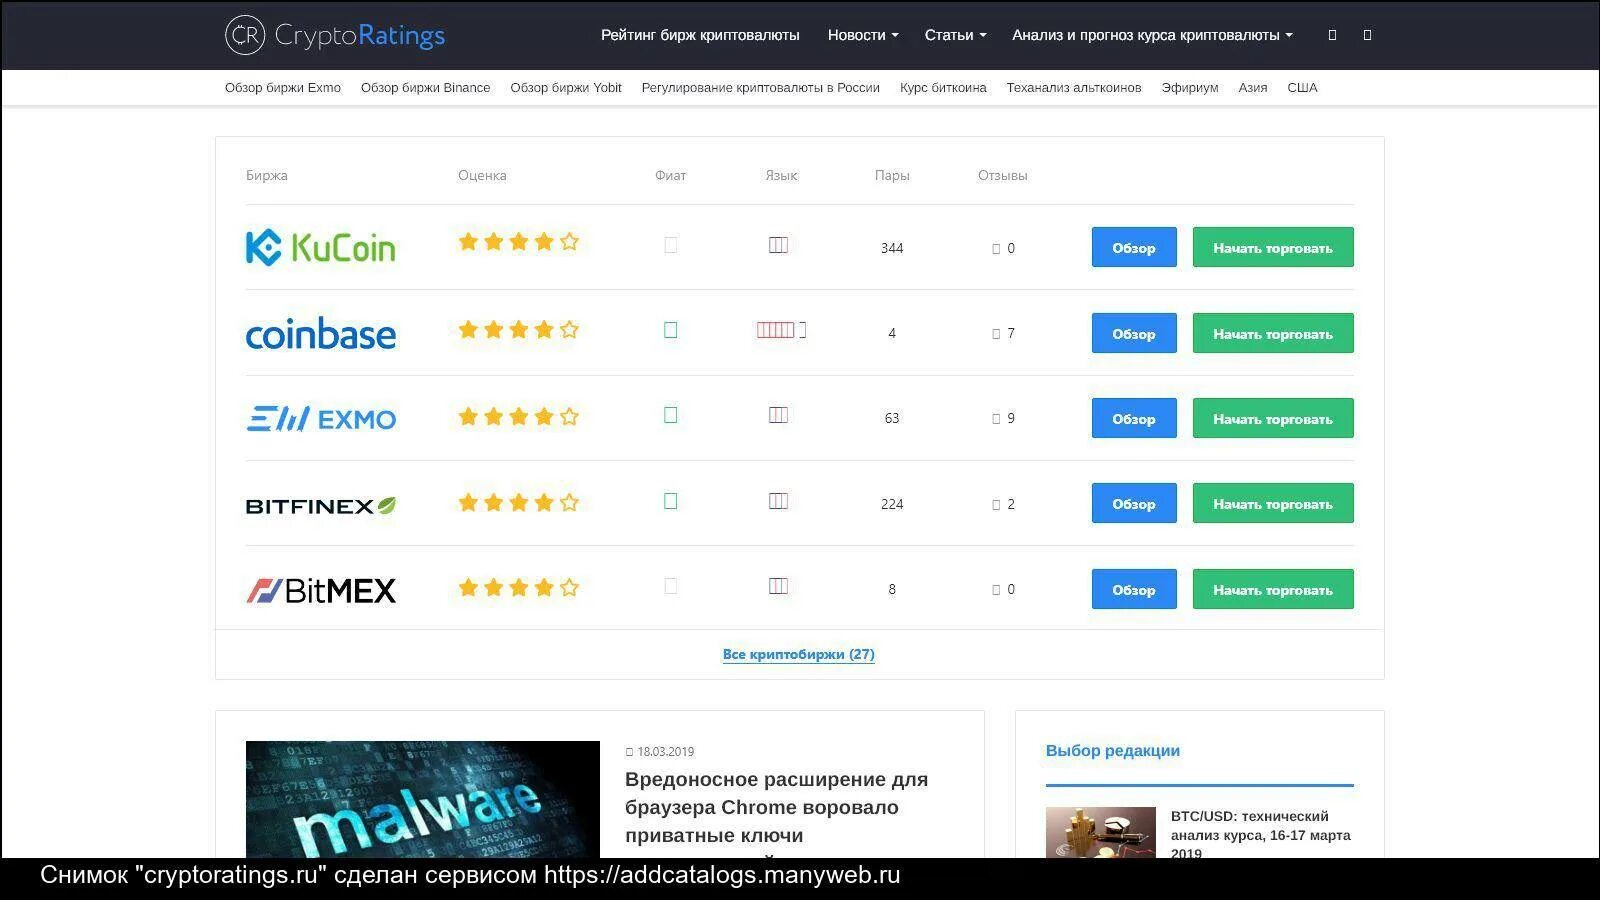Open the Coinbase exchange logo
This screenshot has height=900, width=1600.
tap(321, 333)
